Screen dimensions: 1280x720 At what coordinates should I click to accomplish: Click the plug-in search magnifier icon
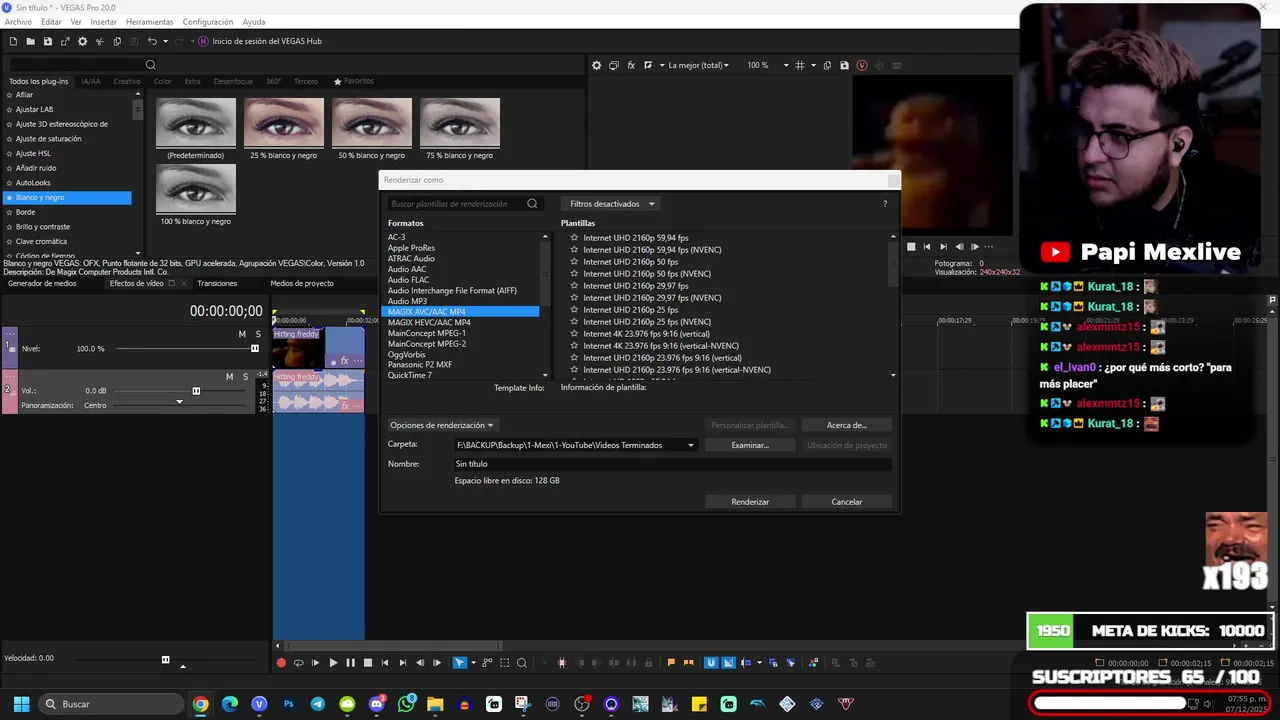[x=150, y=65]
